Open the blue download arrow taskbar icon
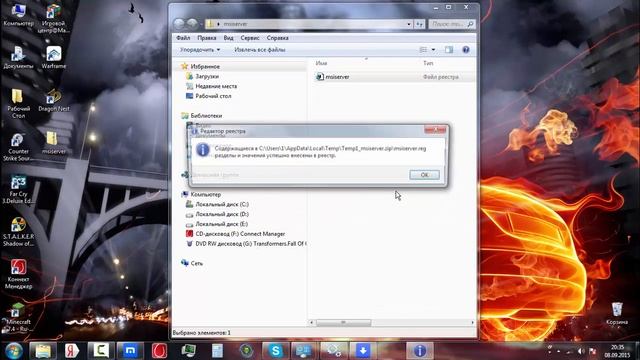 click(x=363, y=351)
